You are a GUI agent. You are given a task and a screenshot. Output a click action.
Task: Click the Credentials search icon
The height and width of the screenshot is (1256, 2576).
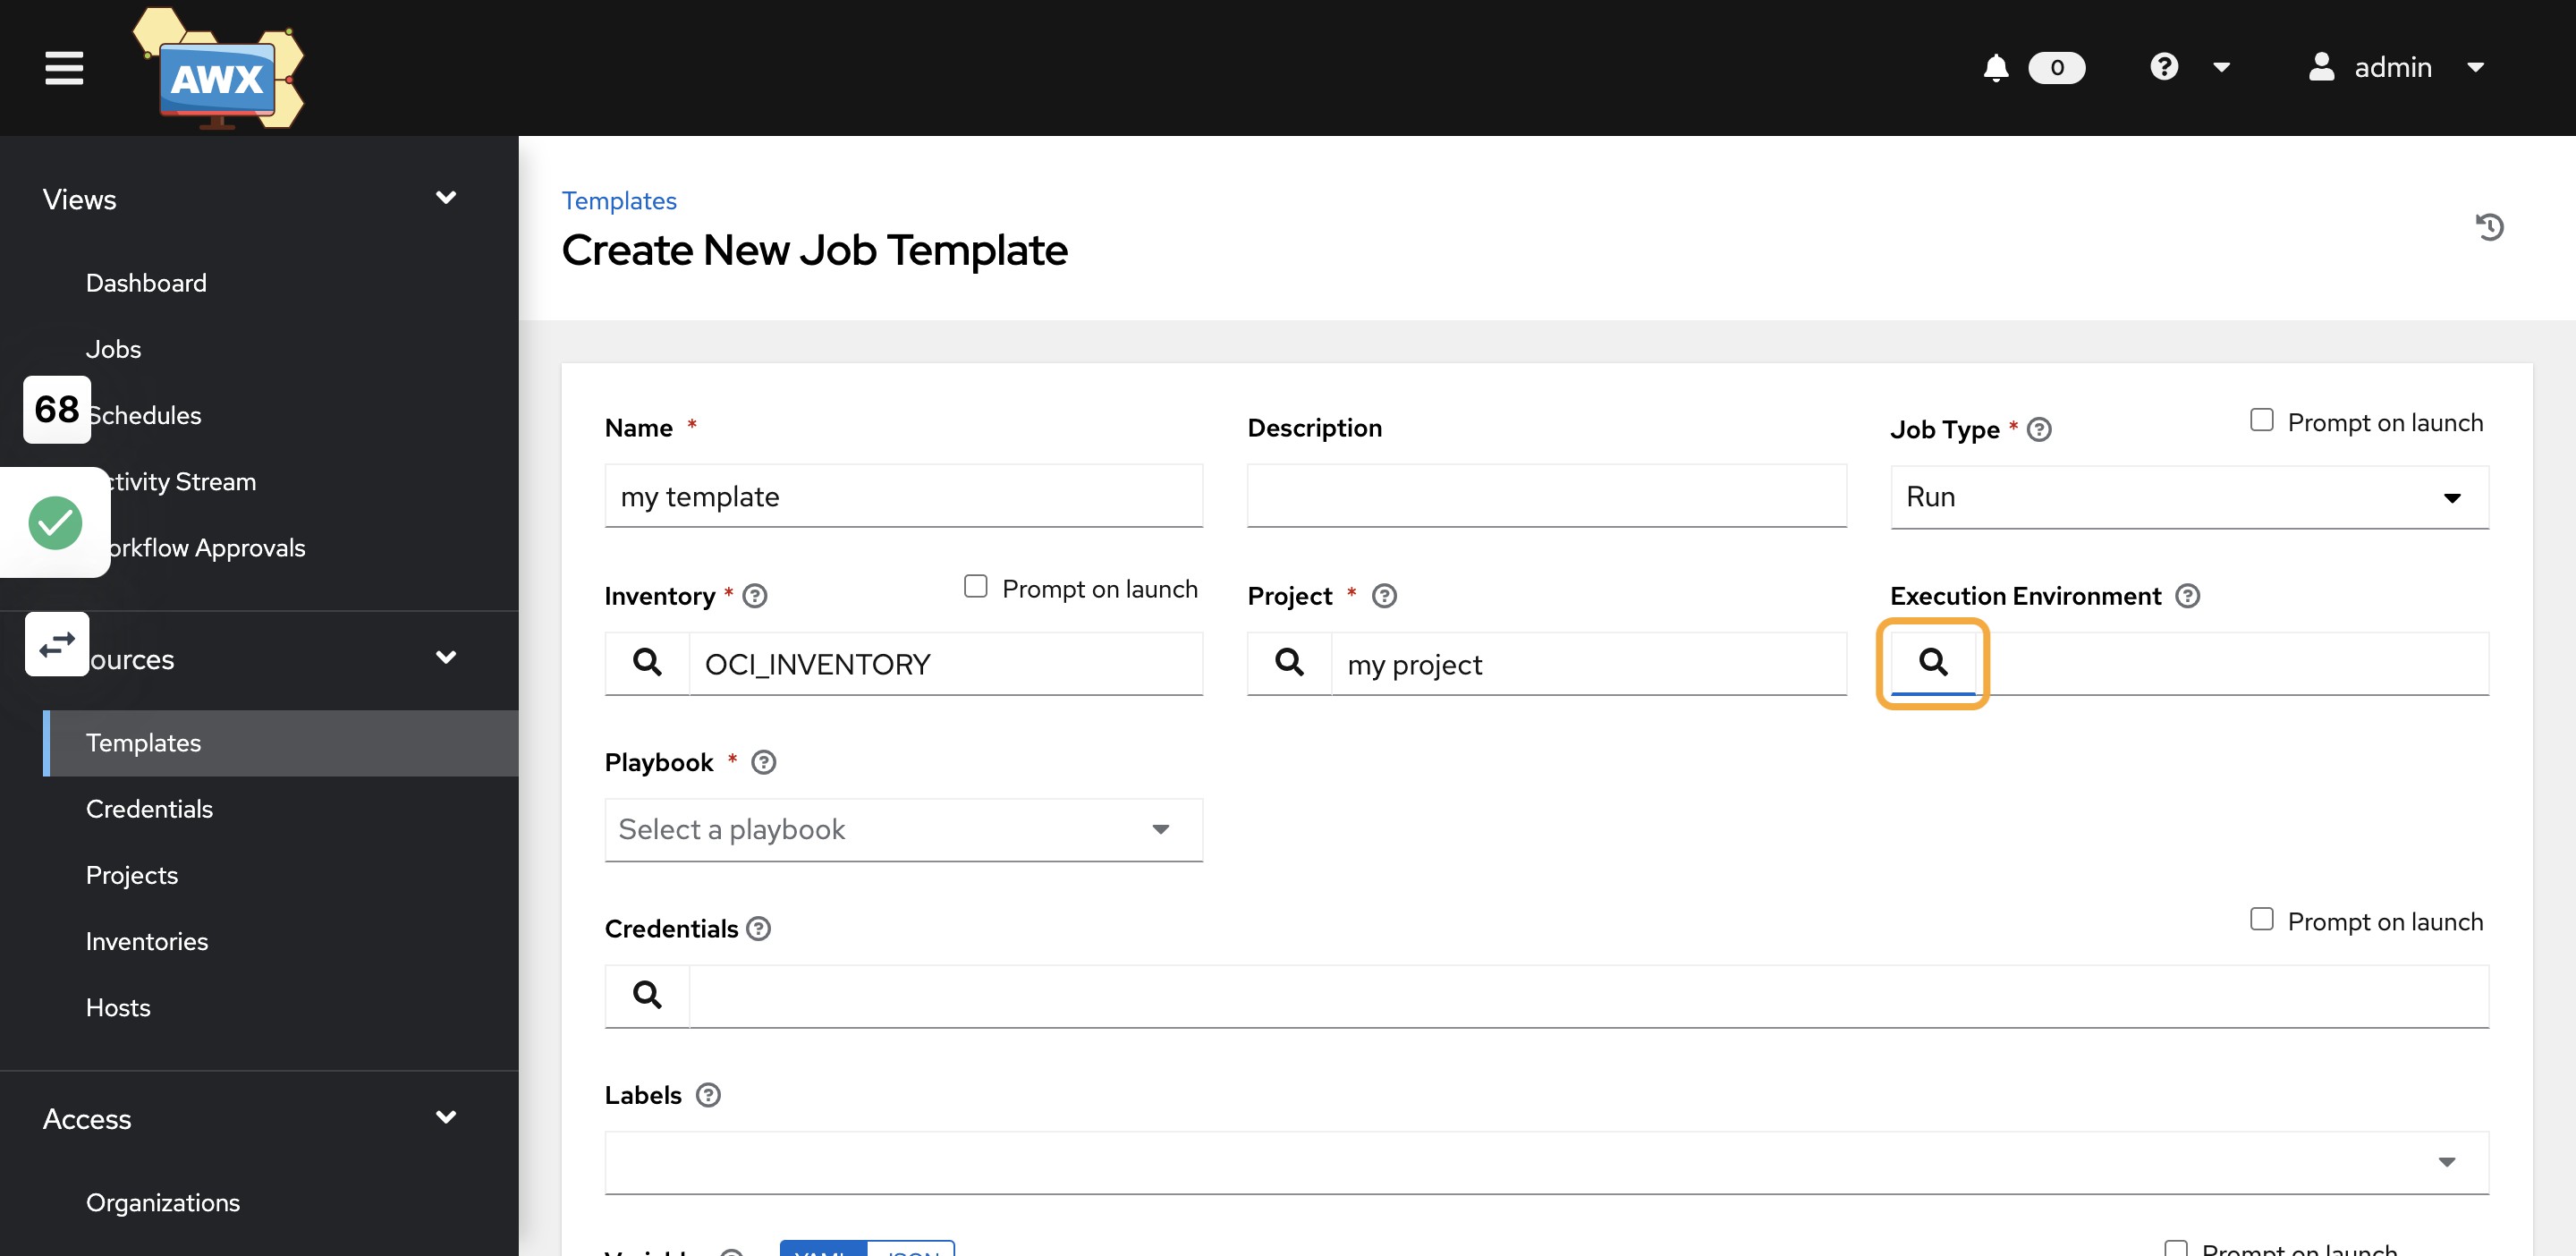coord(648,993)
